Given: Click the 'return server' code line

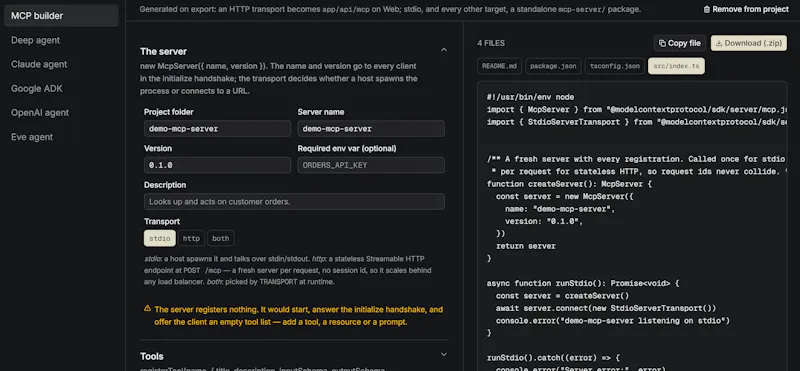Looking at the screenshot, I should [526, 246].
